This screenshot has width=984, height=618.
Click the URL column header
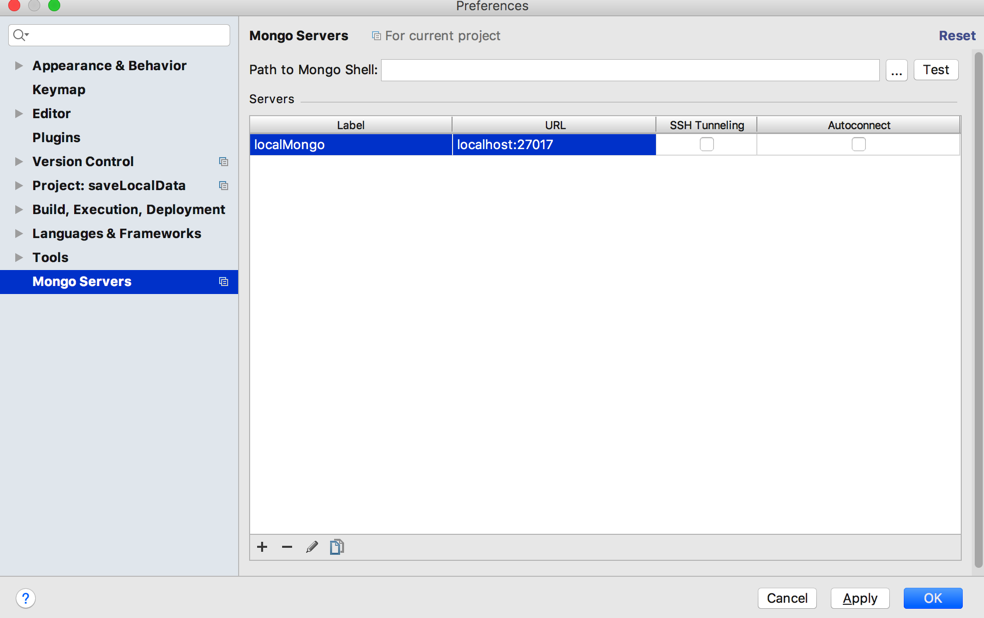point(555,125)
